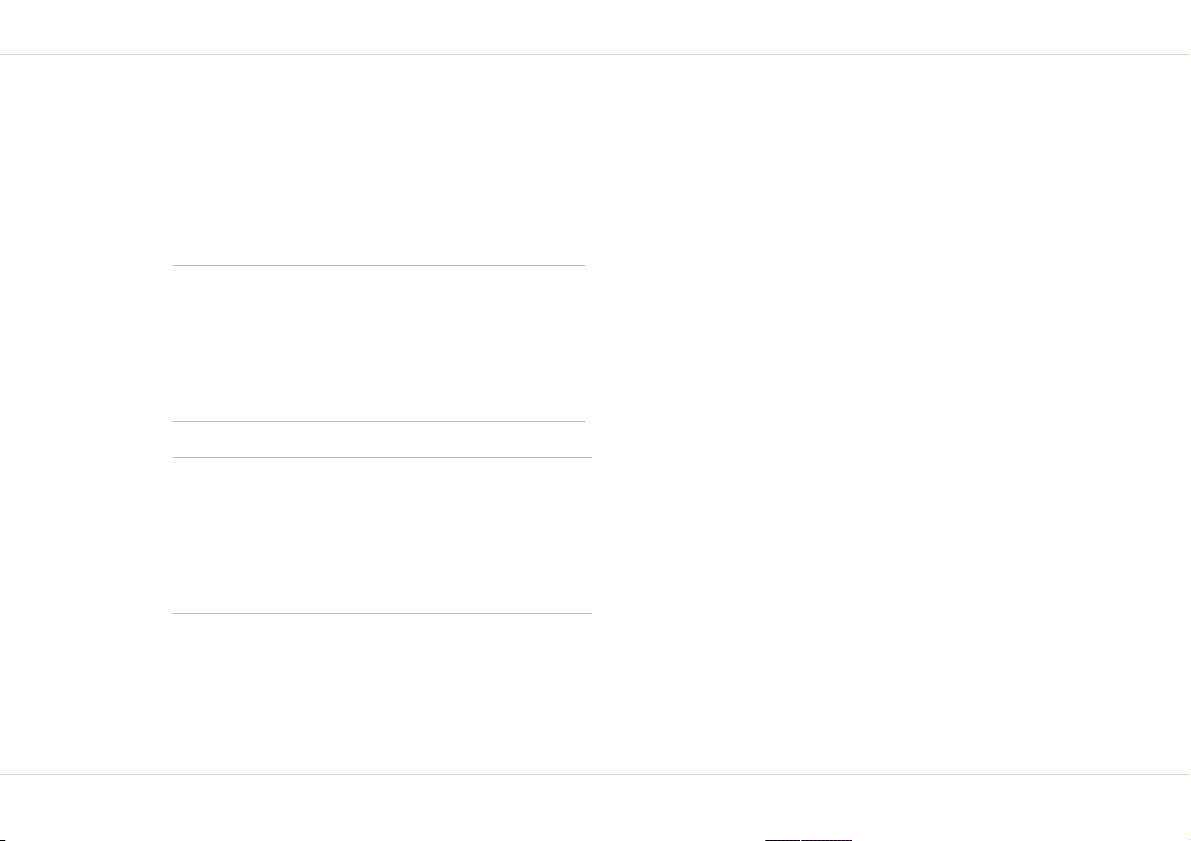This screenshot has width=1191, height=841.
Task: Click inside the empty lower bordered block
Action: click(382, 536)
